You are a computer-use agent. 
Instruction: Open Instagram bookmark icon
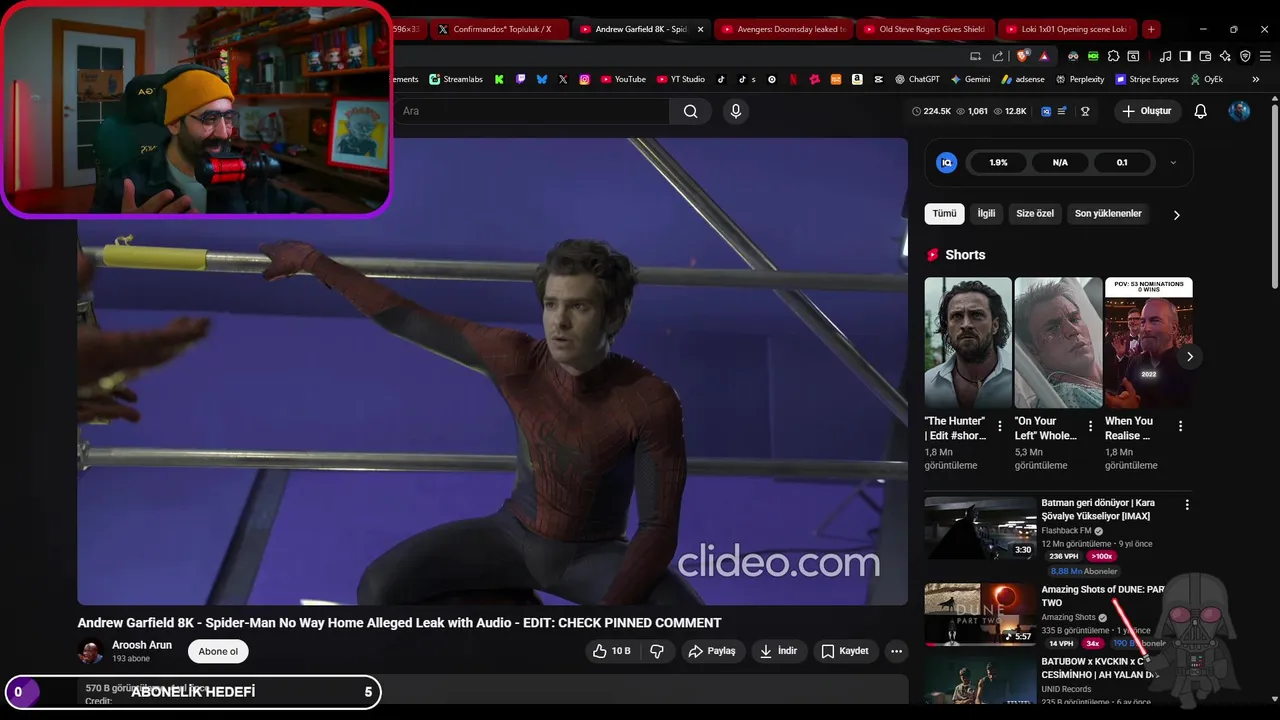click(584, 79)
